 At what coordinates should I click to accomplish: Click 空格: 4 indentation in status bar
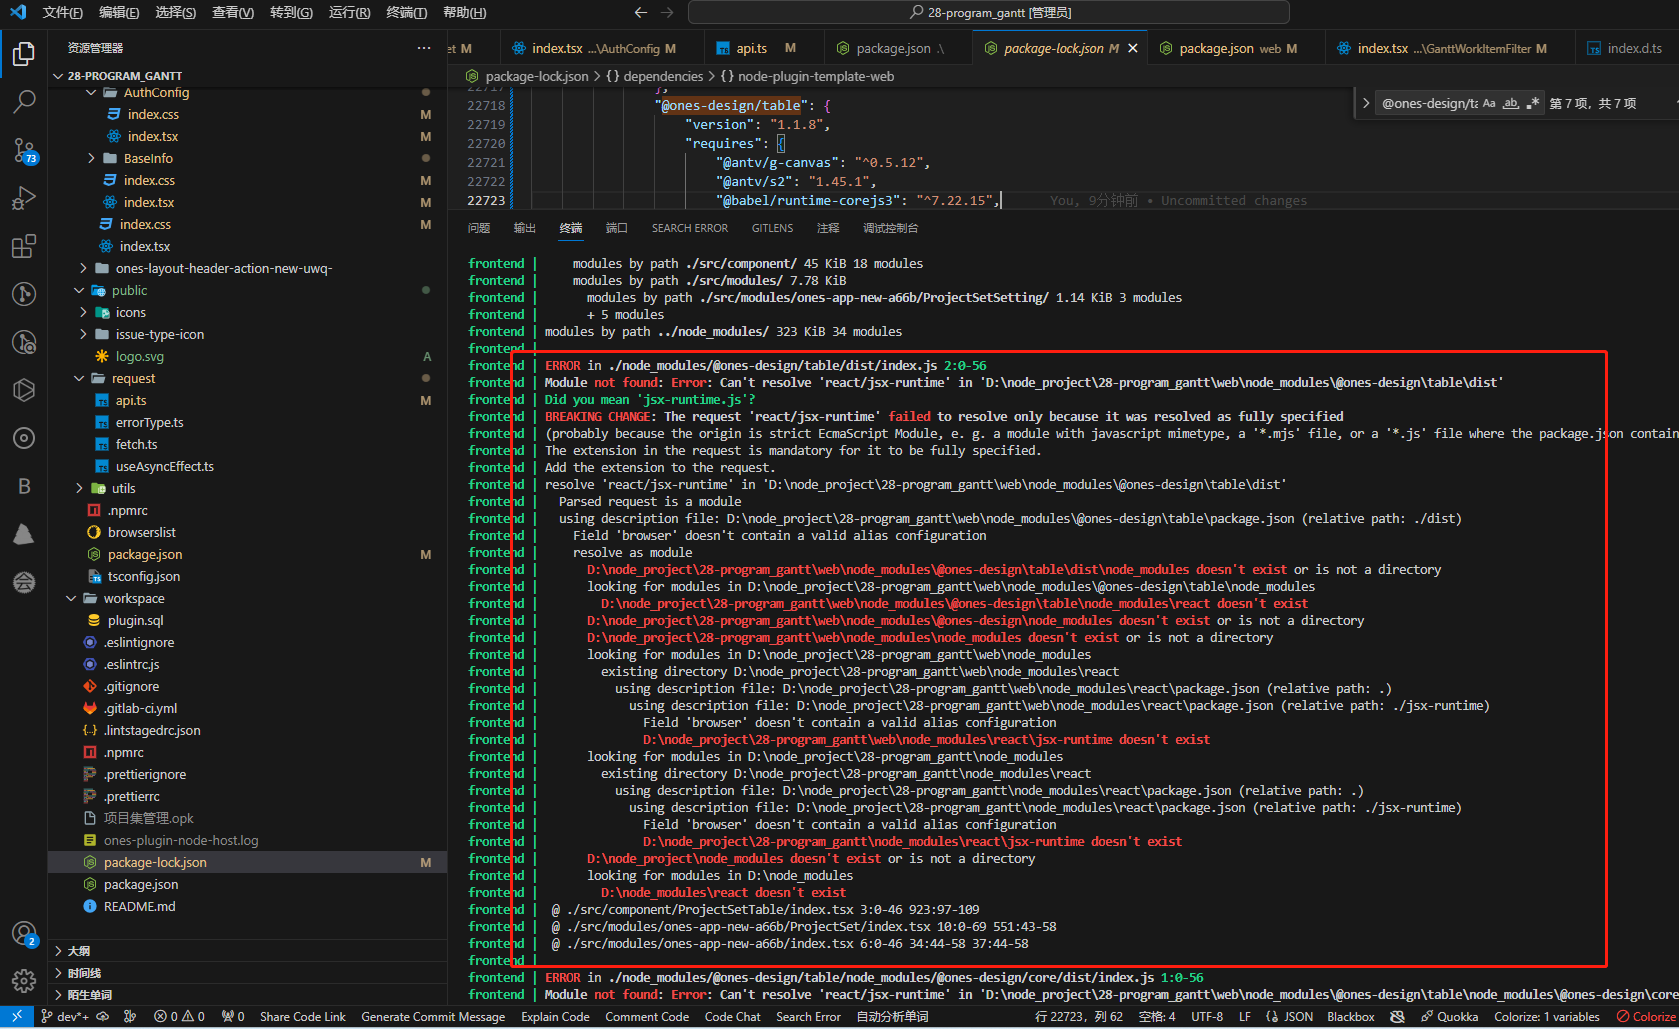point(1157,1017)
